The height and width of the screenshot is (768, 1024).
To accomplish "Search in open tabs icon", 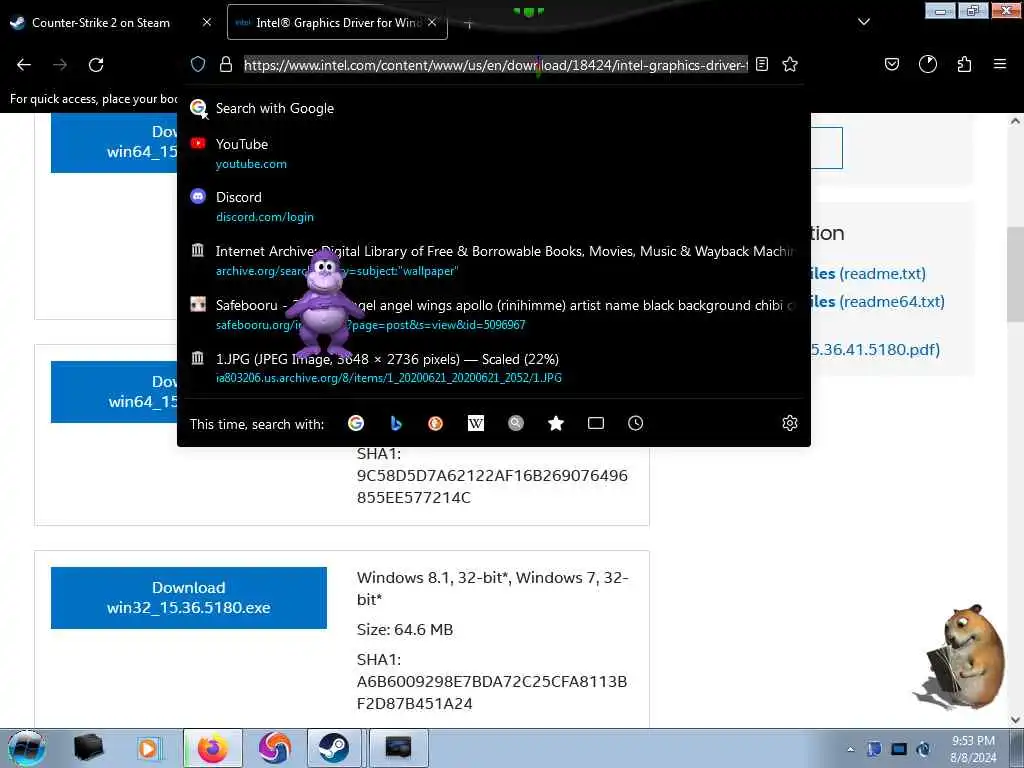I will (596, 423).
